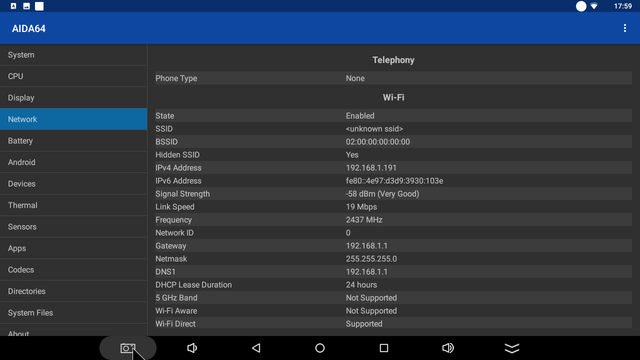Open the three-dot overflow menu
640x360 pixels.
pyautogui.click(x=624, y=28)
